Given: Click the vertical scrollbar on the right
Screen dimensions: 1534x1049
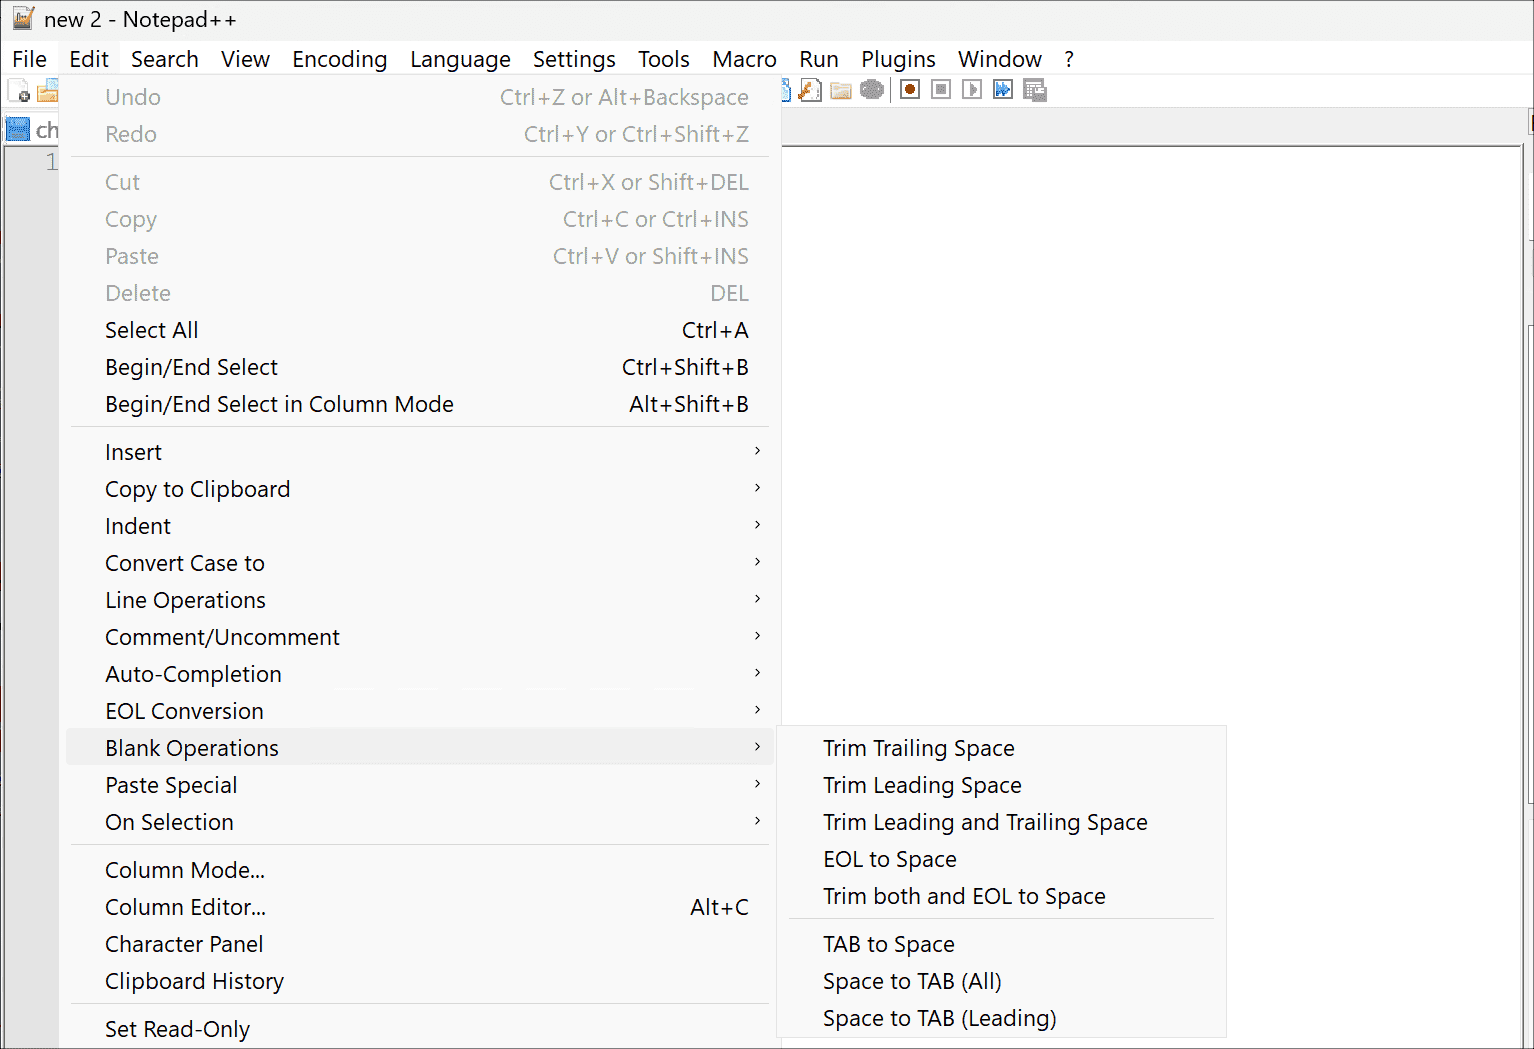Looking at the screenshot, I should click(x=1527, y=500).
